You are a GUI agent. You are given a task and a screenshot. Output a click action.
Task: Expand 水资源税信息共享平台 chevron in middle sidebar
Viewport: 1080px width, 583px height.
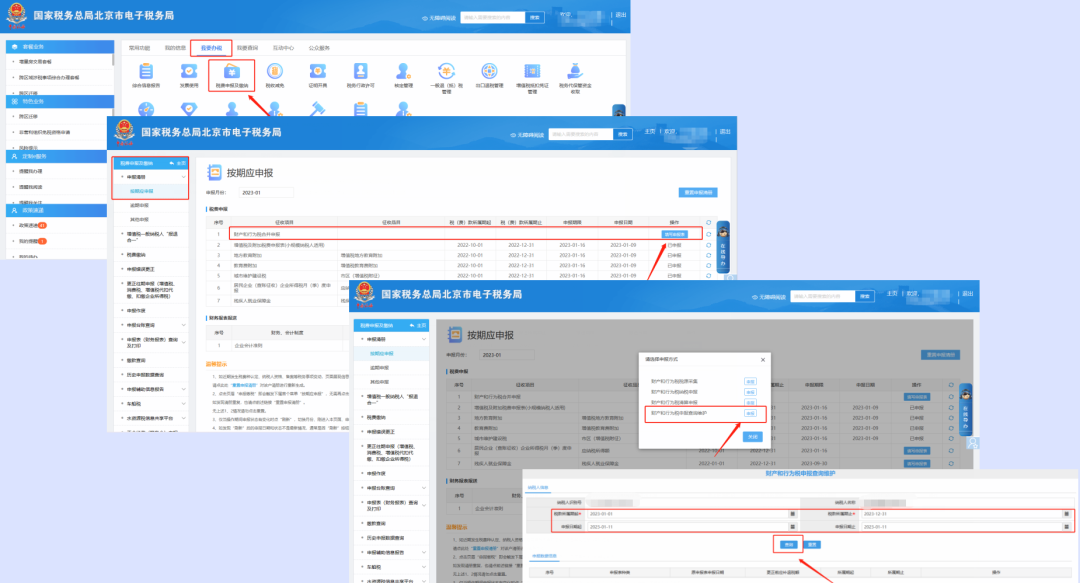pos(183,418)
